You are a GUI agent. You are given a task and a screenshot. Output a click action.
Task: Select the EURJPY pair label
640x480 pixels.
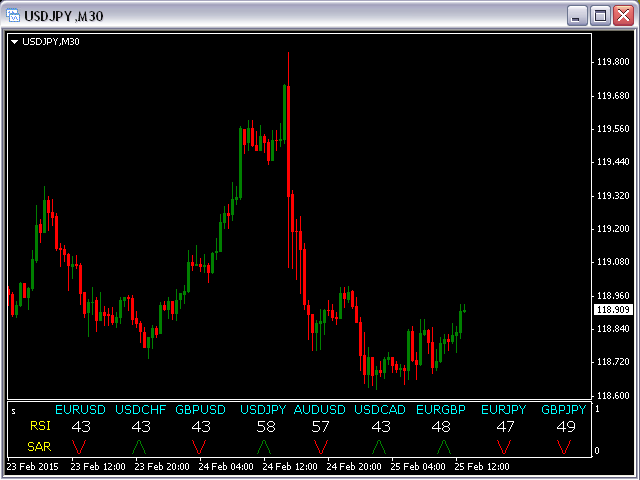click(x=504, y=409)
